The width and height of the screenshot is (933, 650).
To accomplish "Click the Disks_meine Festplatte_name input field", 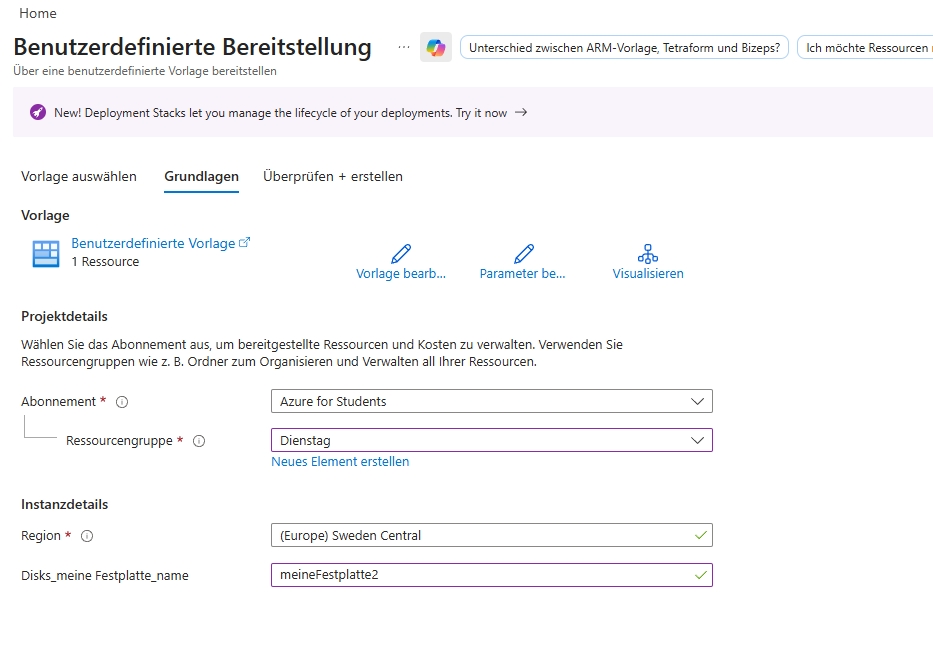I will pyautogui.click(x=480, y=575).
